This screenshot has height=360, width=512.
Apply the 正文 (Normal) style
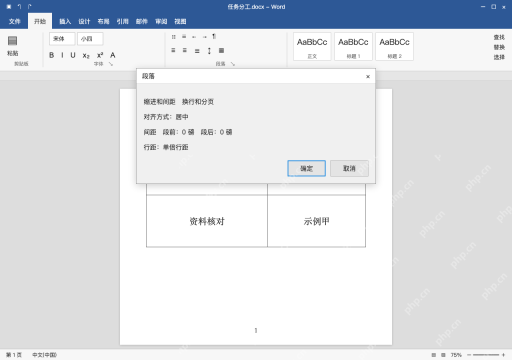coord(312,47)
